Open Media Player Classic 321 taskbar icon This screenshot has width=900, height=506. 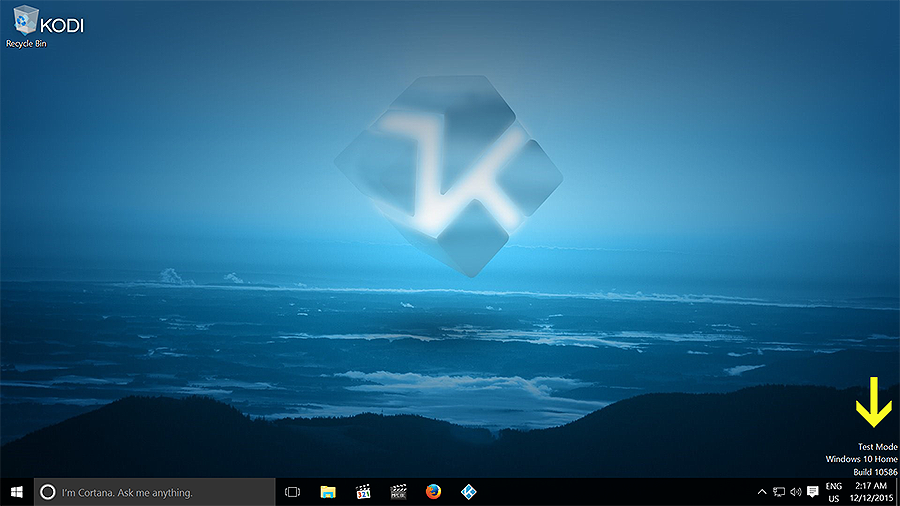(363, 492)
